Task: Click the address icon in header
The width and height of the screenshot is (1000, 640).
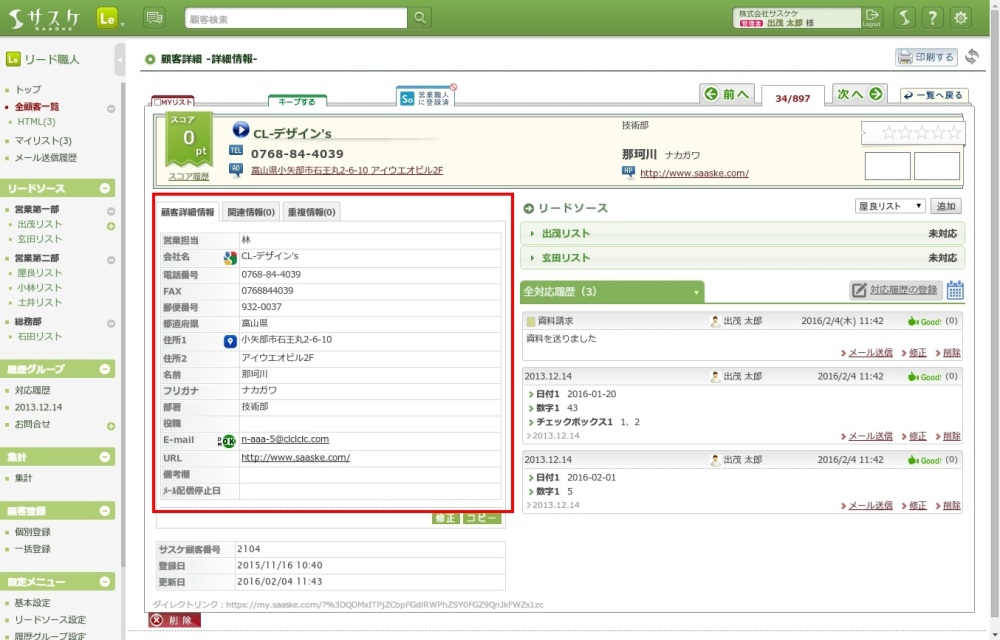Action: click(236, 170)
